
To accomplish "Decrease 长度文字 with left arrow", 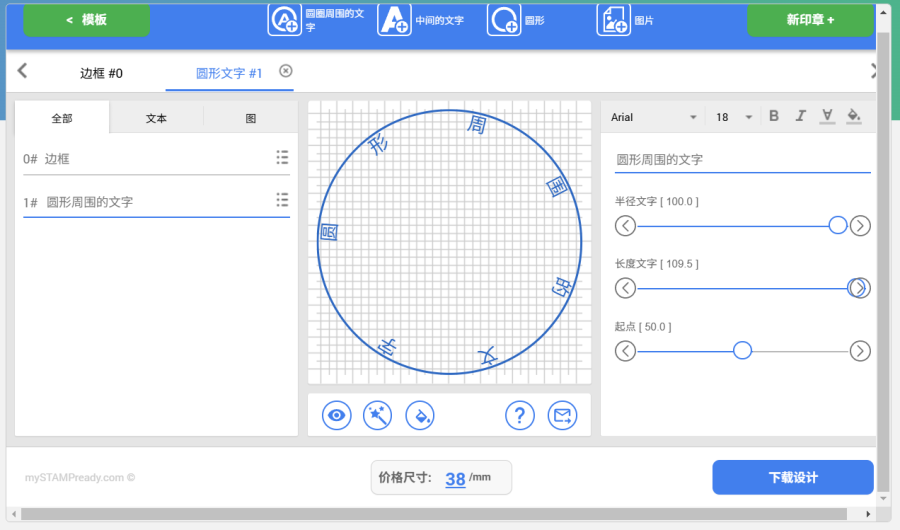I will point(625,288).
